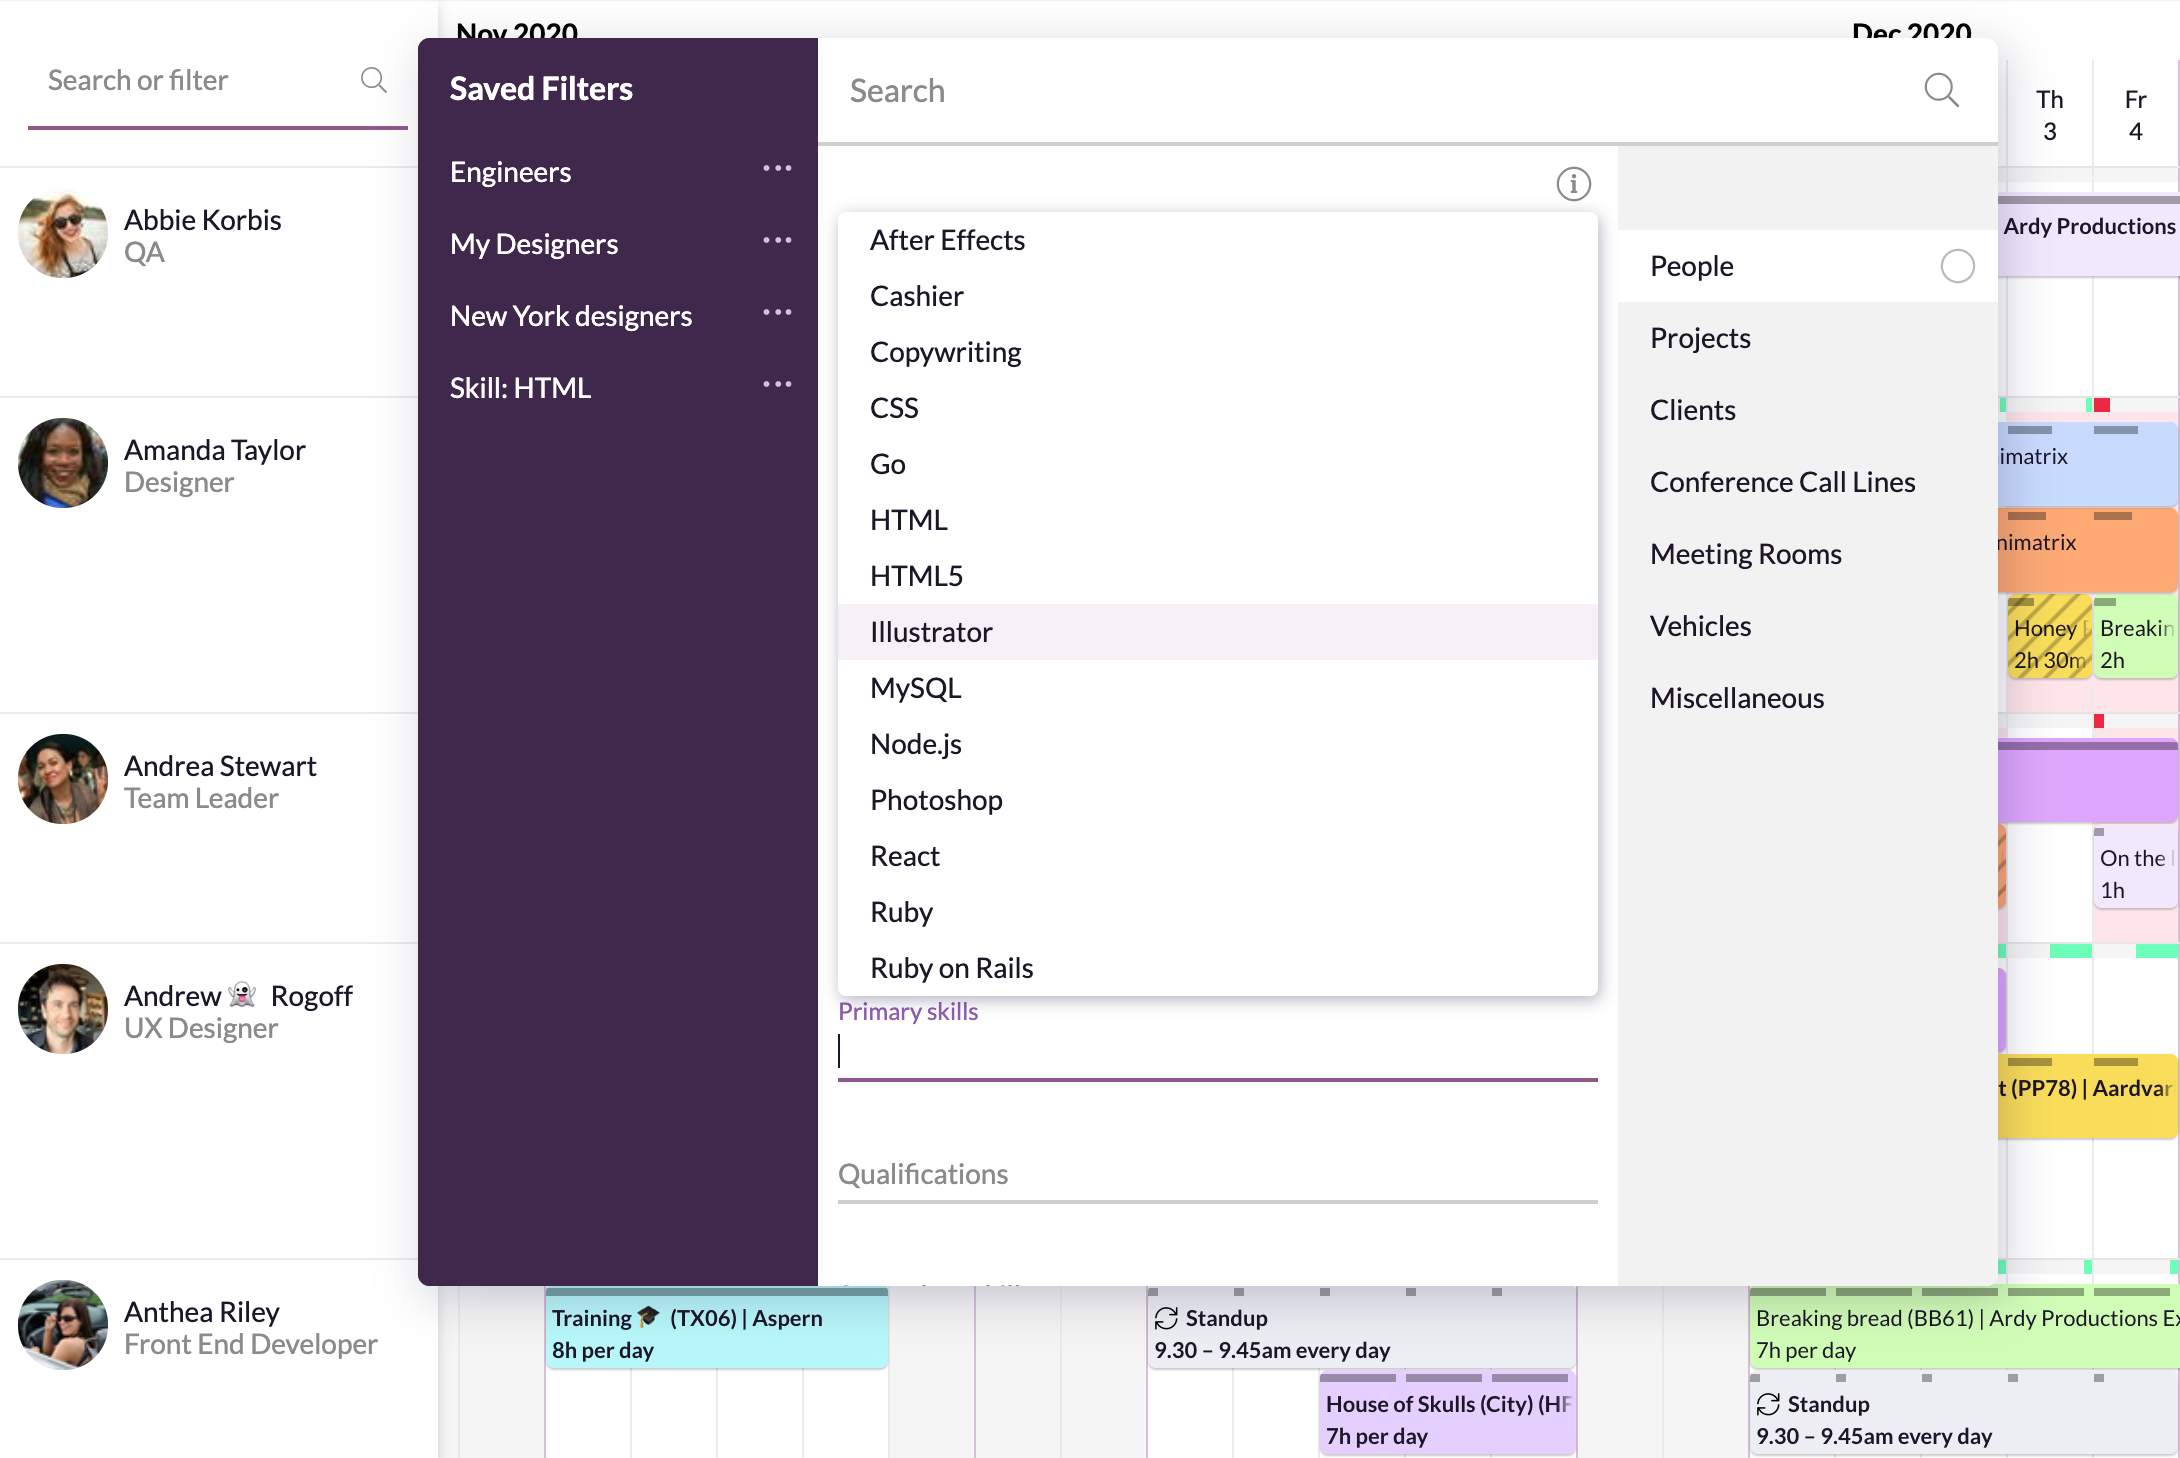The image size is (2180, 1458).
Task: Click the Breaking bread booking for Ardy Productions
Action: (1950, 1333)
